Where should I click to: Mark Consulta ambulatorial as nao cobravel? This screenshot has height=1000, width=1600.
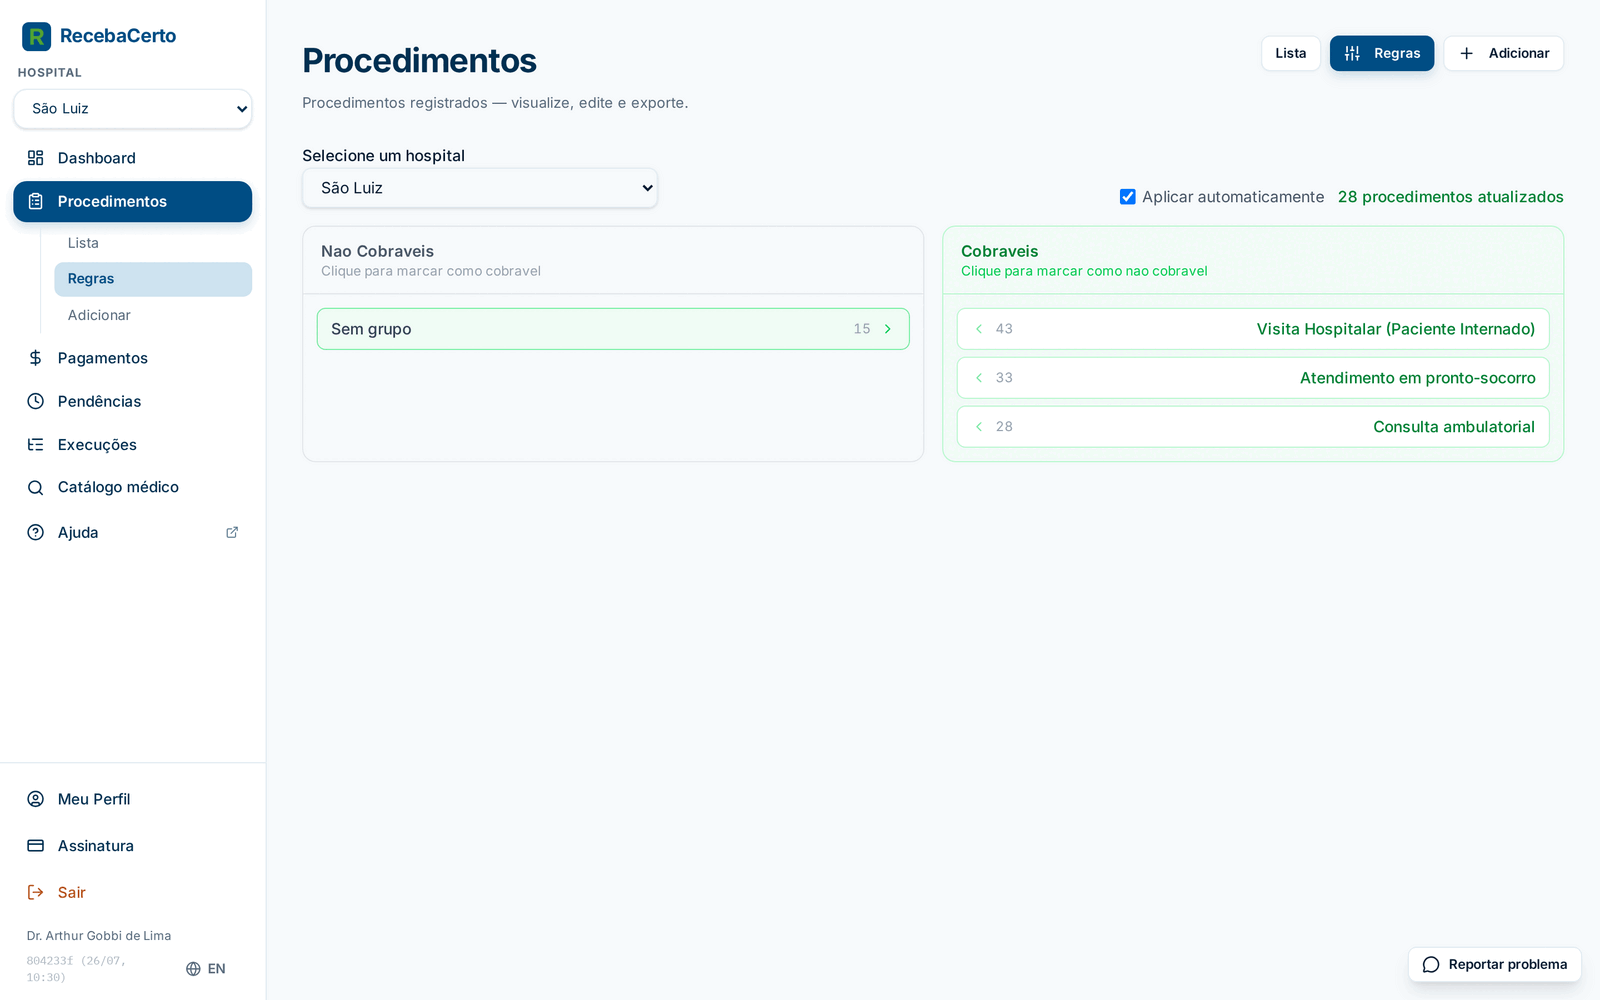point(1253,427)
